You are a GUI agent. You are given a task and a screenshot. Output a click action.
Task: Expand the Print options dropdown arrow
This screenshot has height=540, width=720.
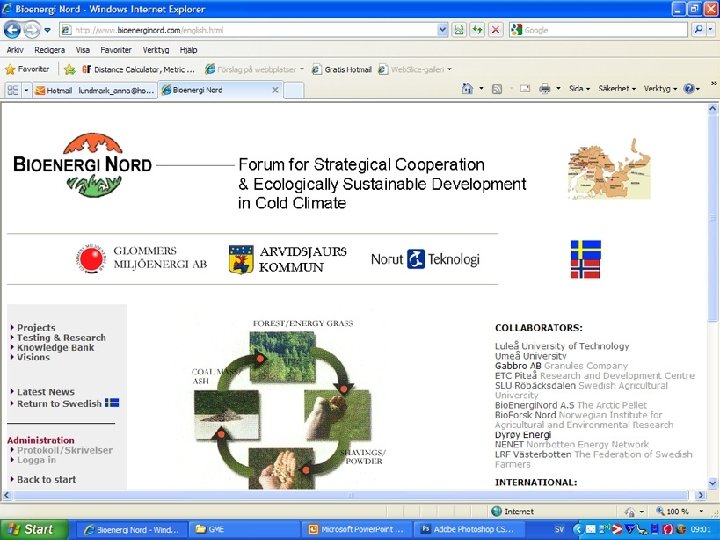pos(558,89)
